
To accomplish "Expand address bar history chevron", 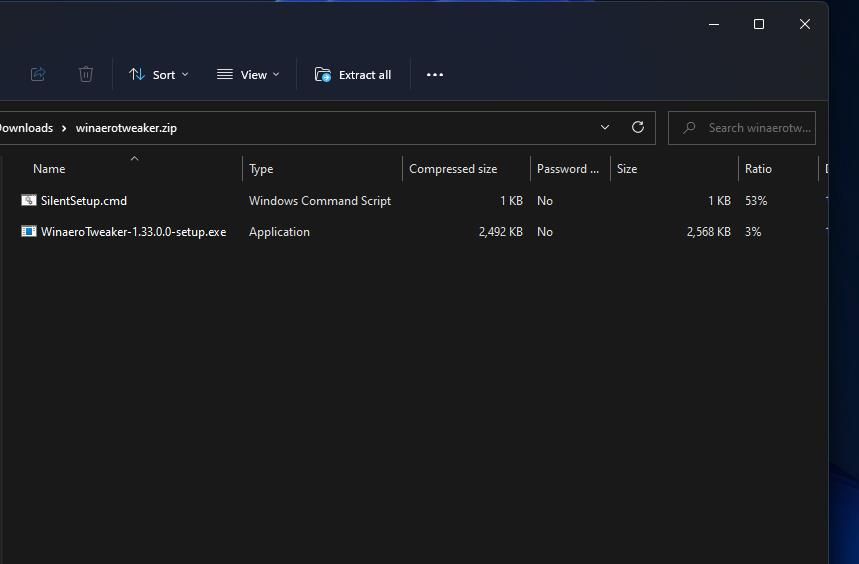I will pyautogui.click(x=605, y=128).
